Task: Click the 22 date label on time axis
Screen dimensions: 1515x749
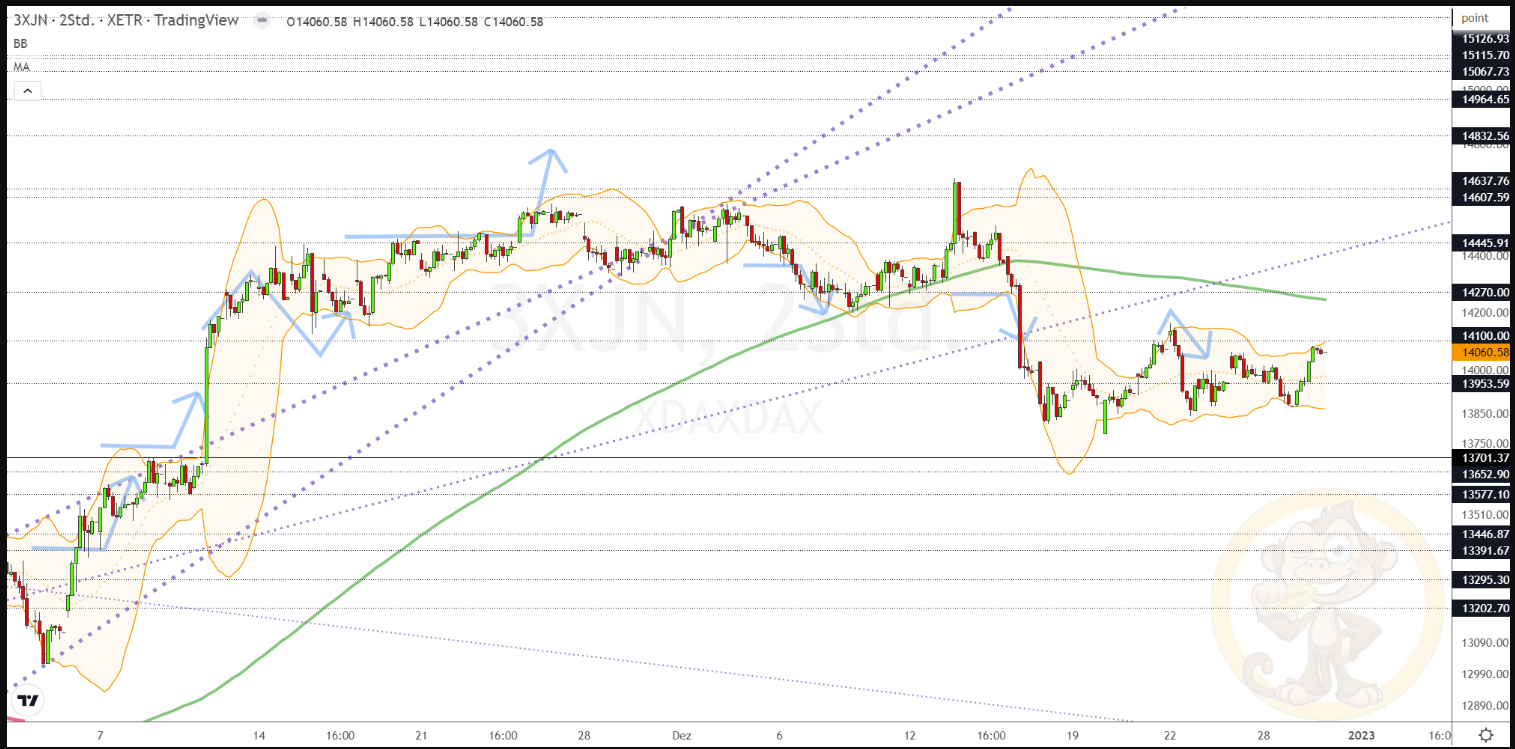Action: click(x=1169, y=735)
